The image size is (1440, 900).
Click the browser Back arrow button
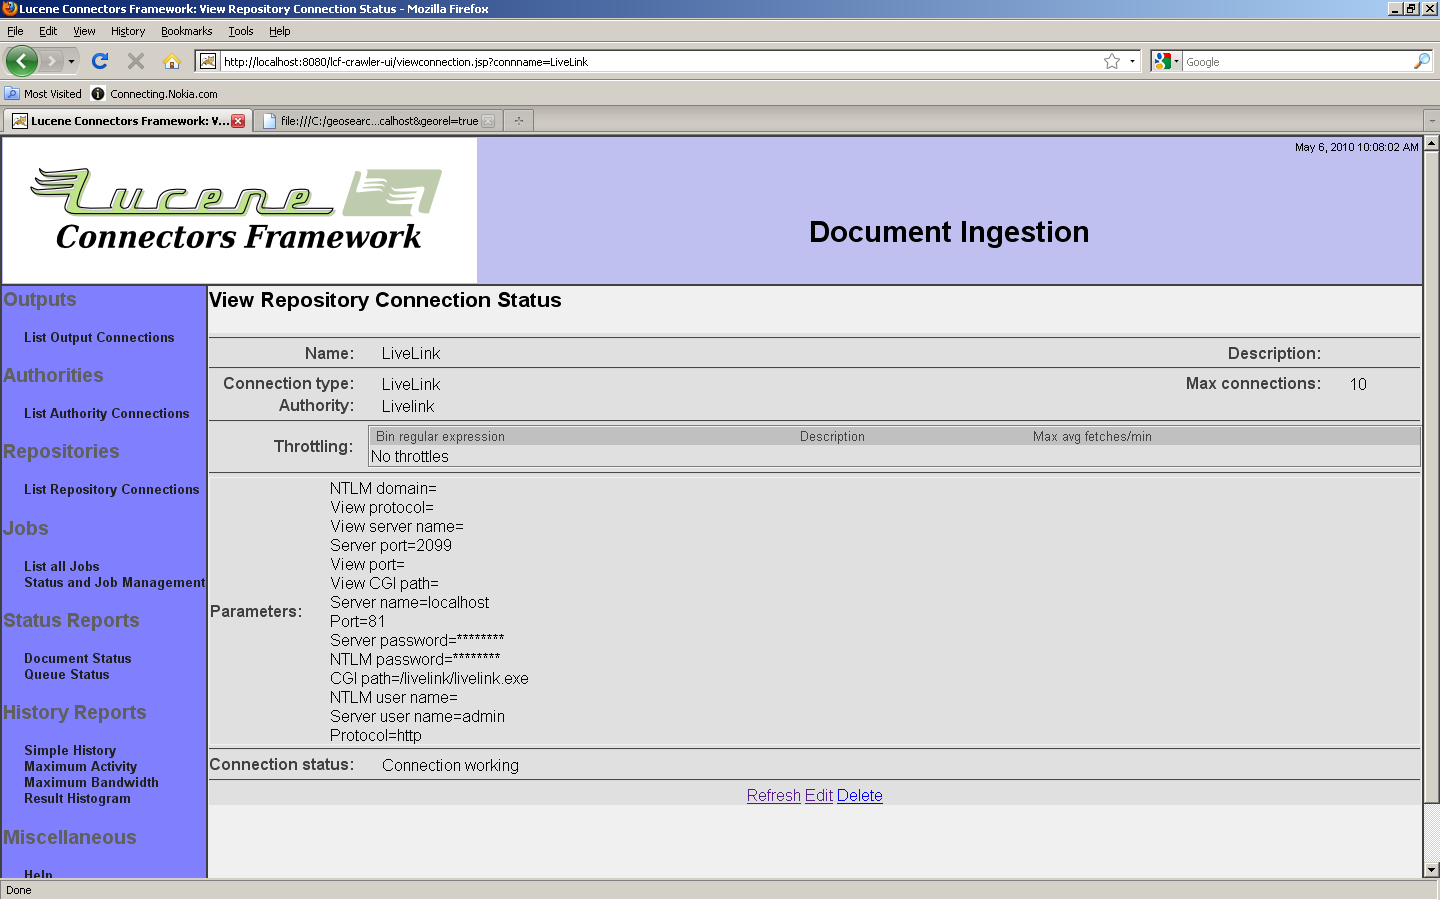click(21, 61)
